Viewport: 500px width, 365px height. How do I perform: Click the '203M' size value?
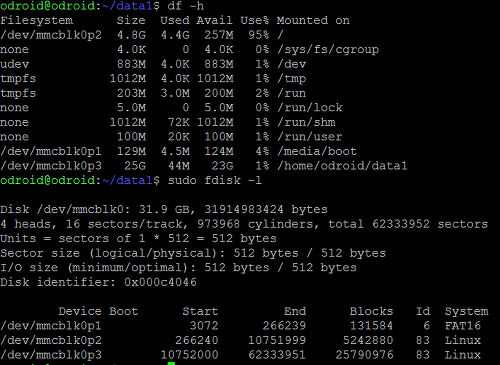131,93
